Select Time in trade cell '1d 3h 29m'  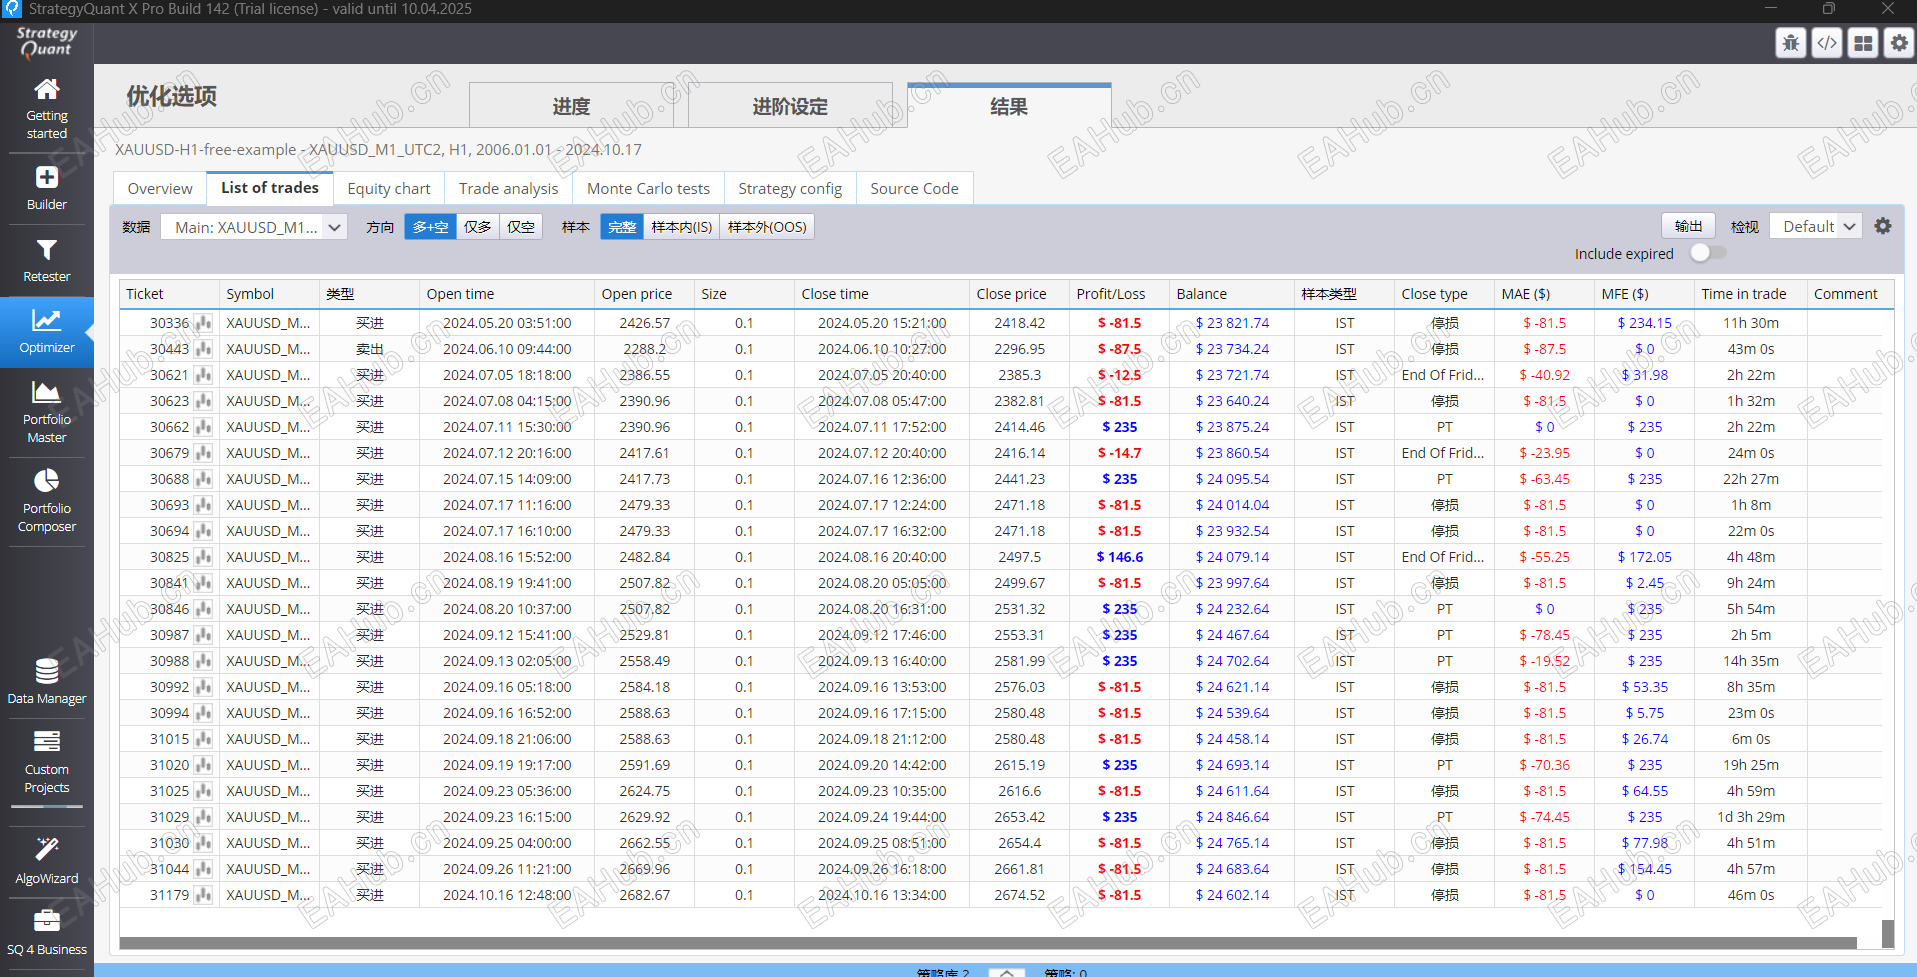[1750, 817]
